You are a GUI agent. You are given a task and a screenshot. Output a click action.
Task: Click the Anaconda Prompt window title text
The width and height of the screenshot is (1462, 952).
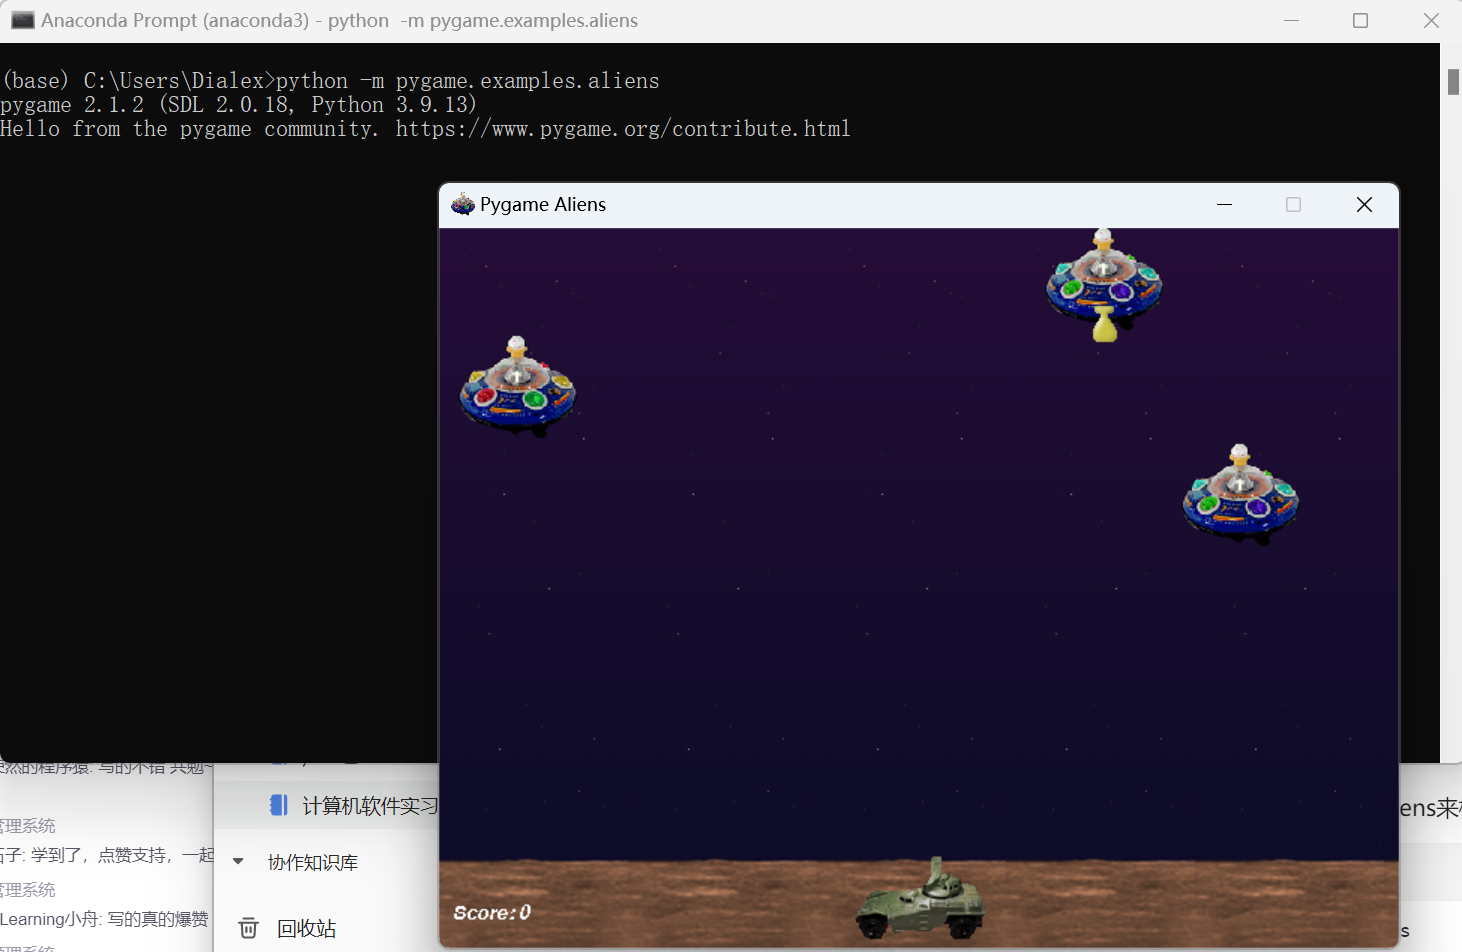[x=339, y=20]
